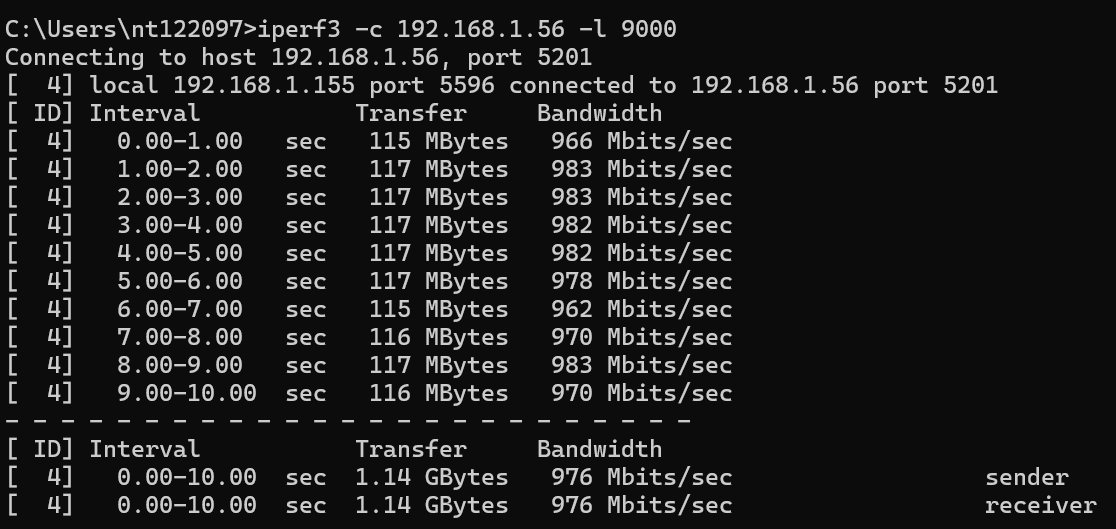
Task: Click the 'sender' label in summary
Action: [x=1027, y=477]
